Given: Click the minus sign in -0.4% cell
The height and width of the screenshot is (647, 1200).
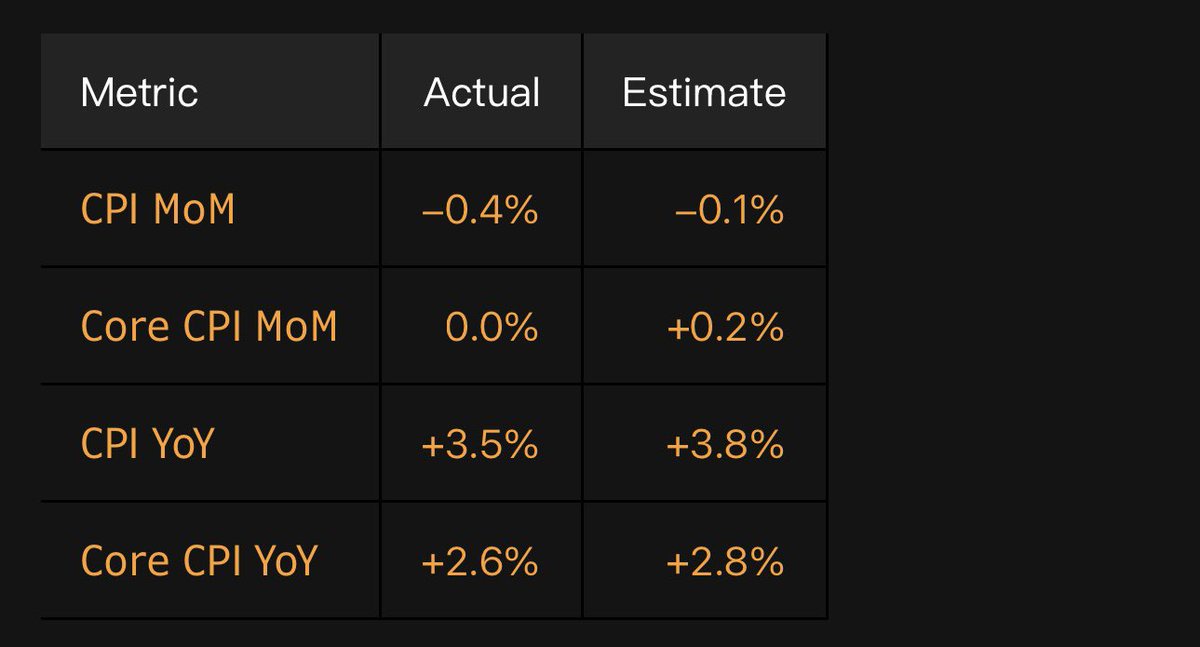Looking at the screenshot, I should coord(433,211).
